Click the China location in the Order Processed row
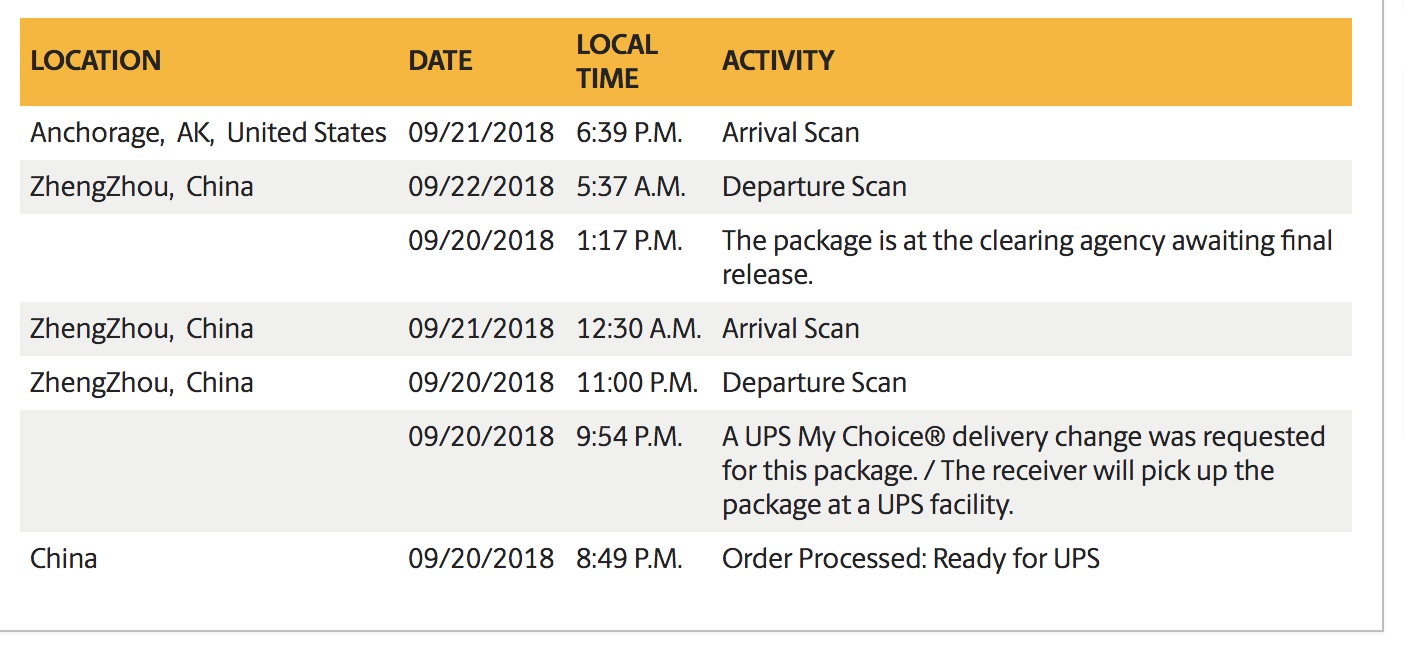The width and height of the screenshot is (1404, 650). [64, 558]
